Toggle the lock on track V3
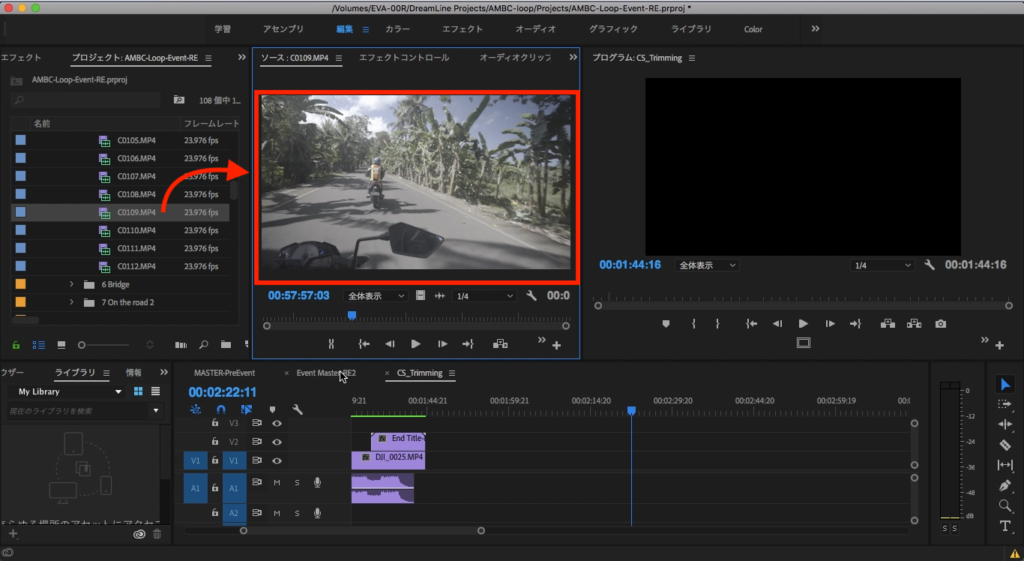The image size is (1024, 561). (214, 423)
